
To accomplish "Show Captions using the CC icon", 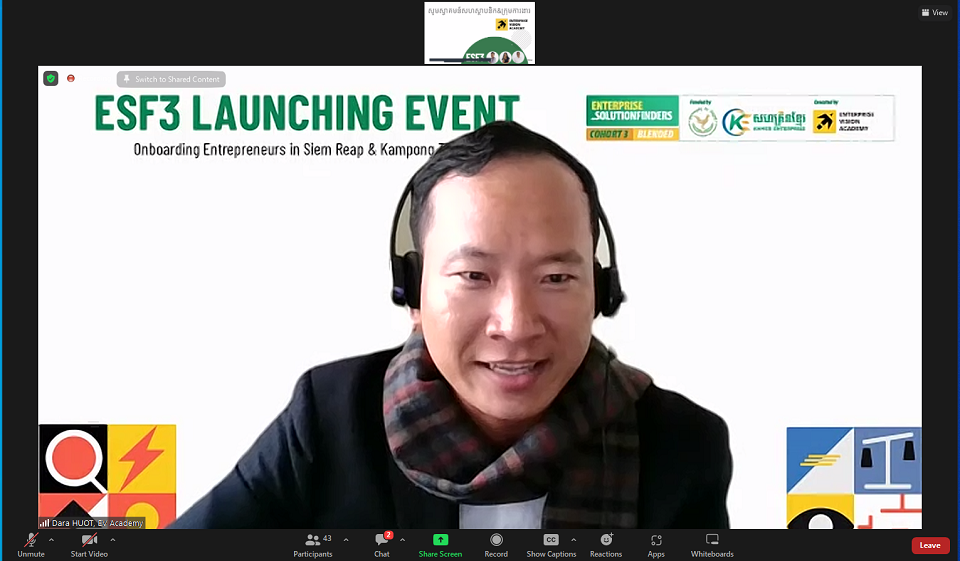I will (551, 540).
